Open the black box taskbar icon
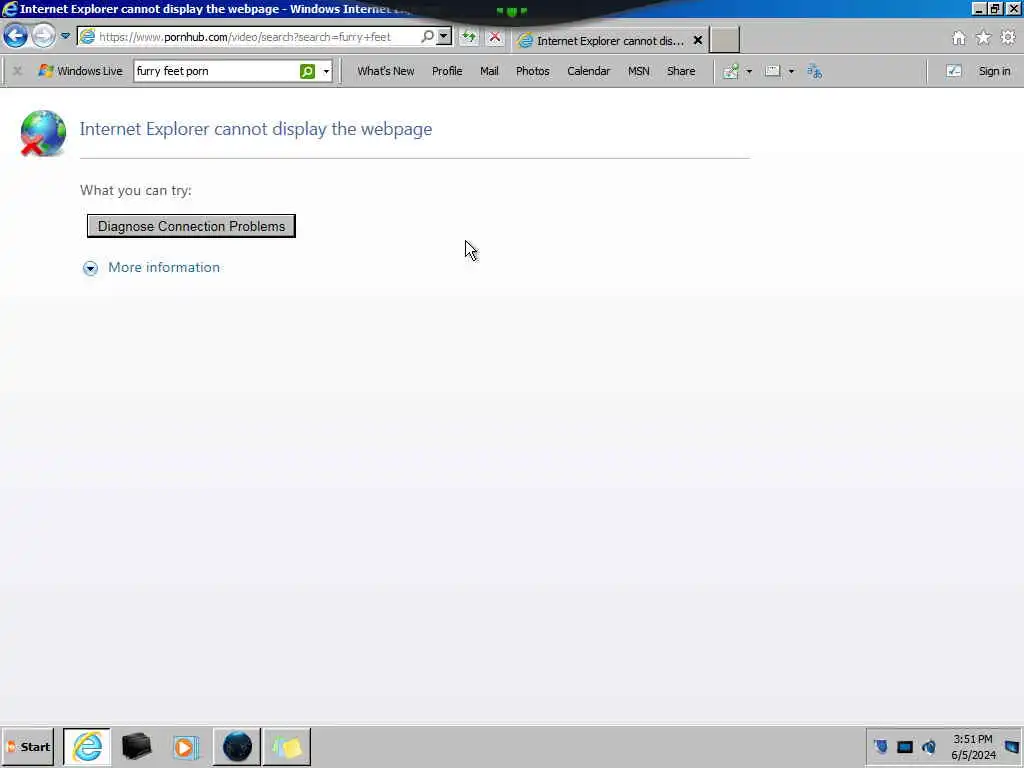 pyautogui.click(x=136, y=747)
